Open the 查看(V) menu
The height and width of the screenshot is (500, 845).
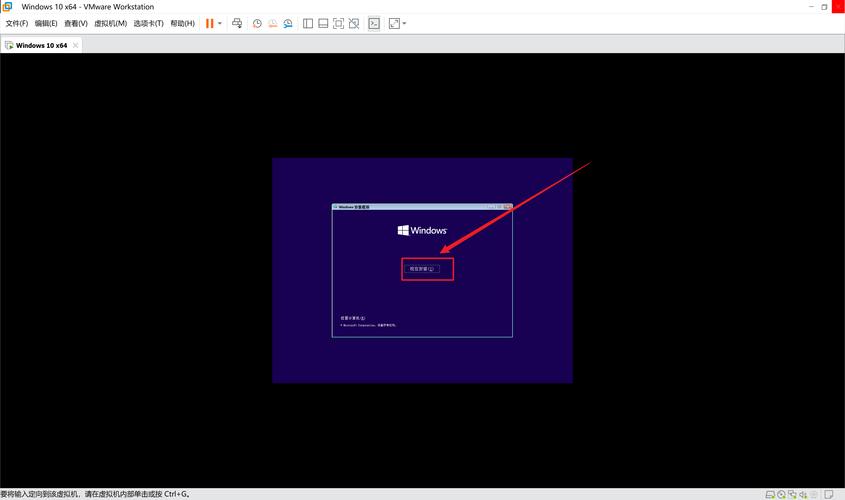pyautogui.click(x=75, y=24)
